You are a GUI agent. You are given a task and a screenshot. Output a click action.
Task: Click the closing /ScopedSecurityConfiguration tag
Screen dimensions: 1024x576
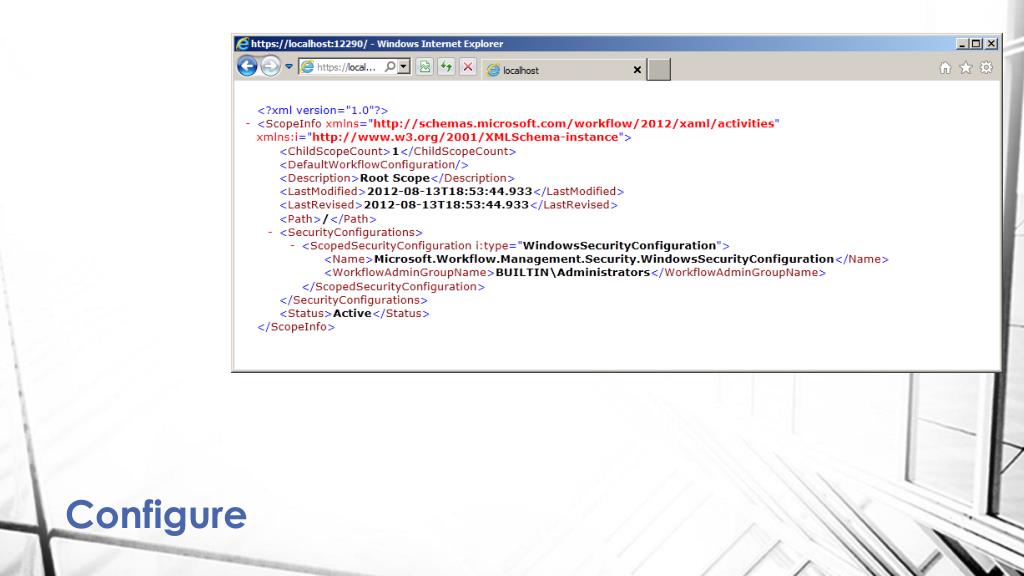(x=393, y=287)
